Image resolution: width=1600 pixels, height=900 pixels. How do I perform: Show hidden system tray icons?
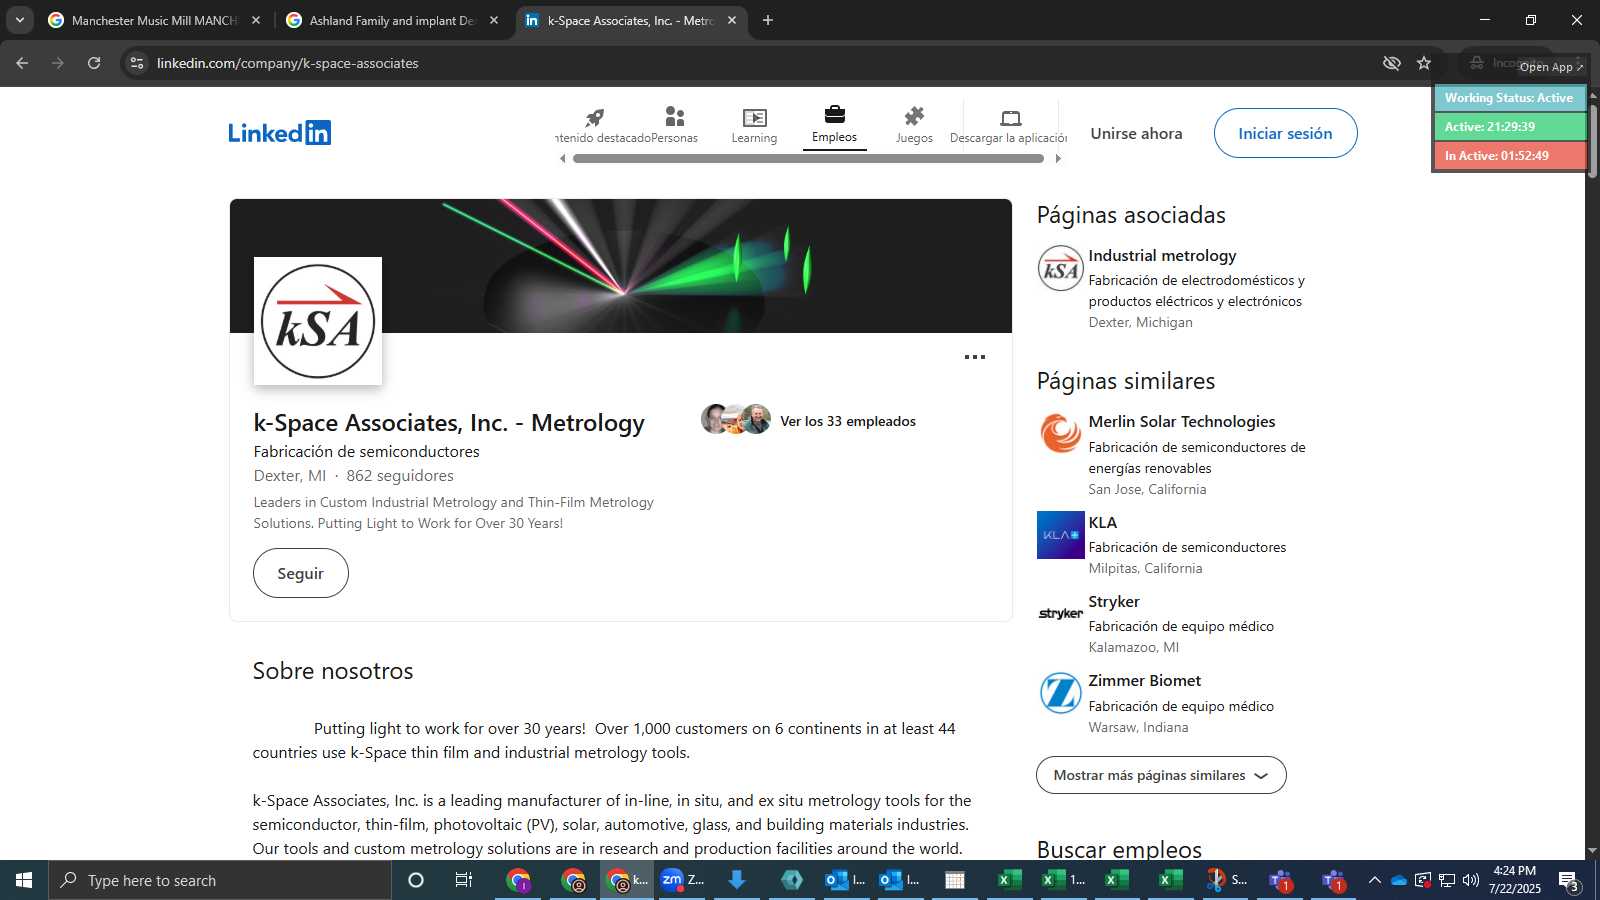click(x=1374, y=880)
